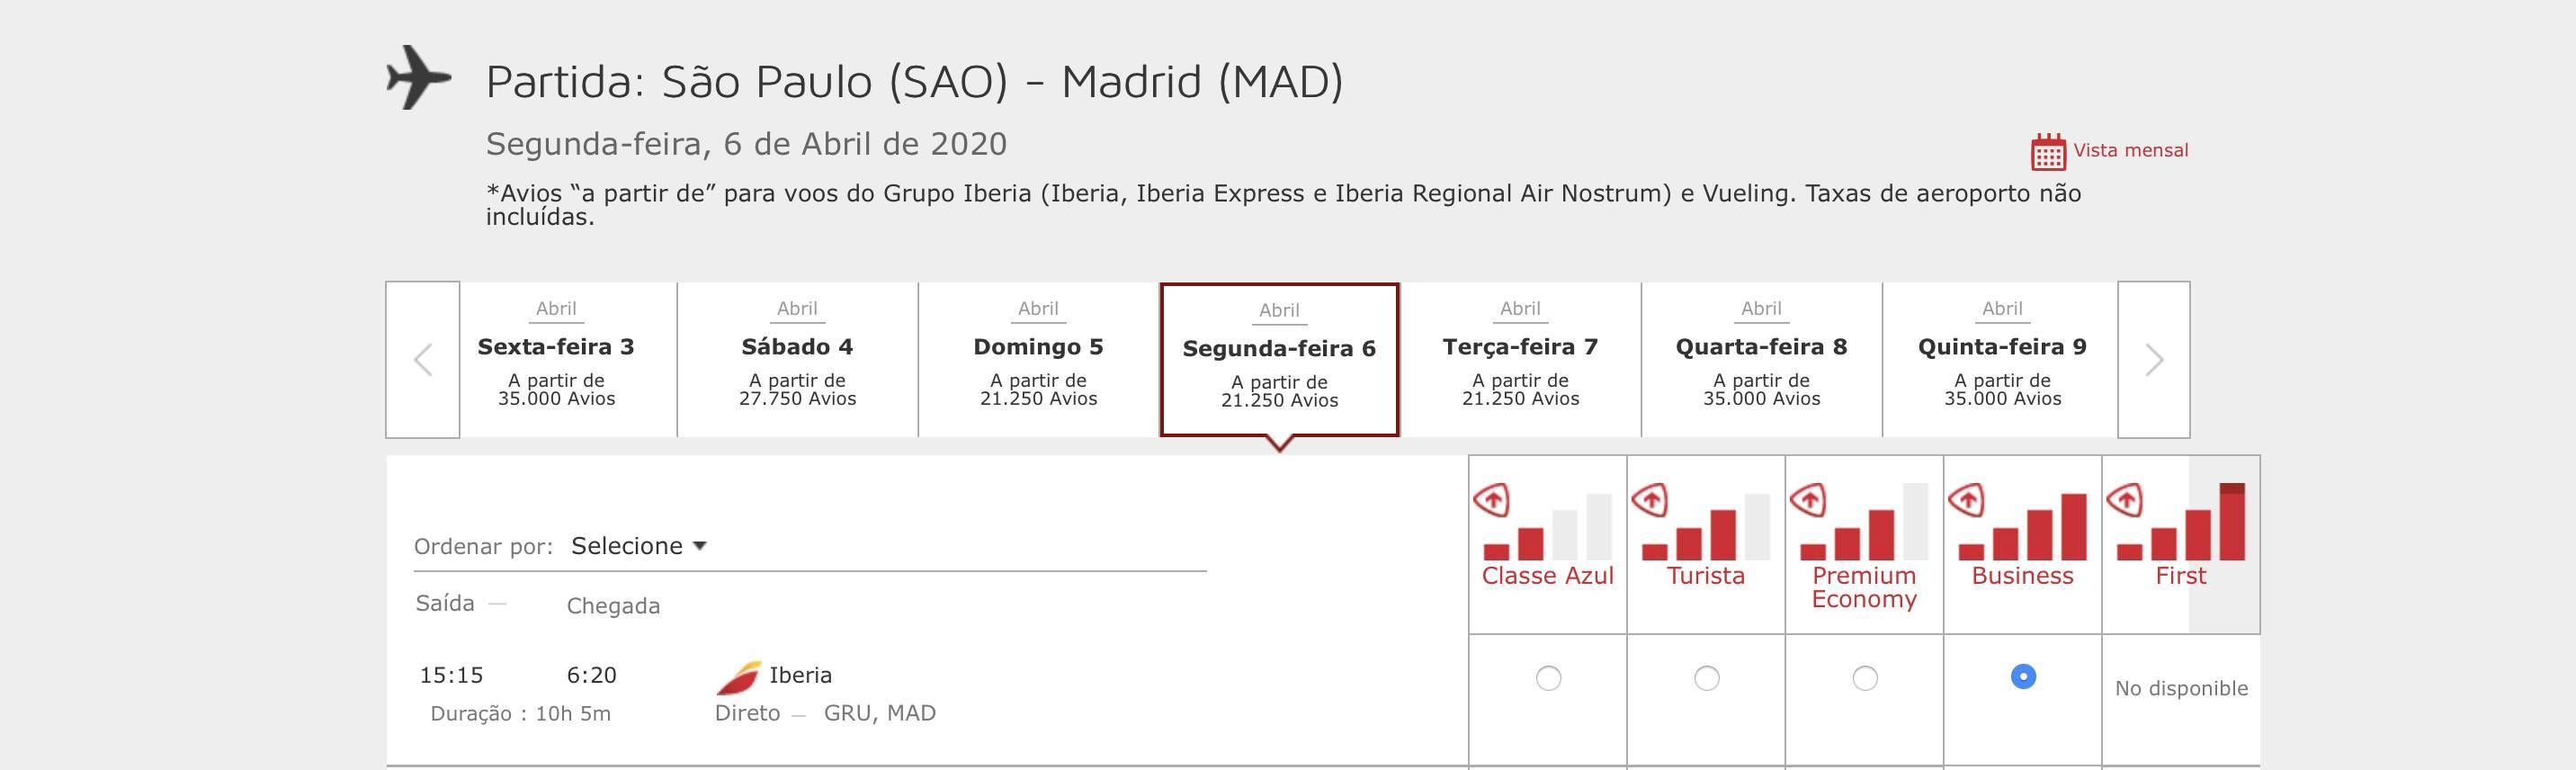Screen dimensions: 2576x770
Task: Click the First class price bar chart
Action: click(2182, 522)
